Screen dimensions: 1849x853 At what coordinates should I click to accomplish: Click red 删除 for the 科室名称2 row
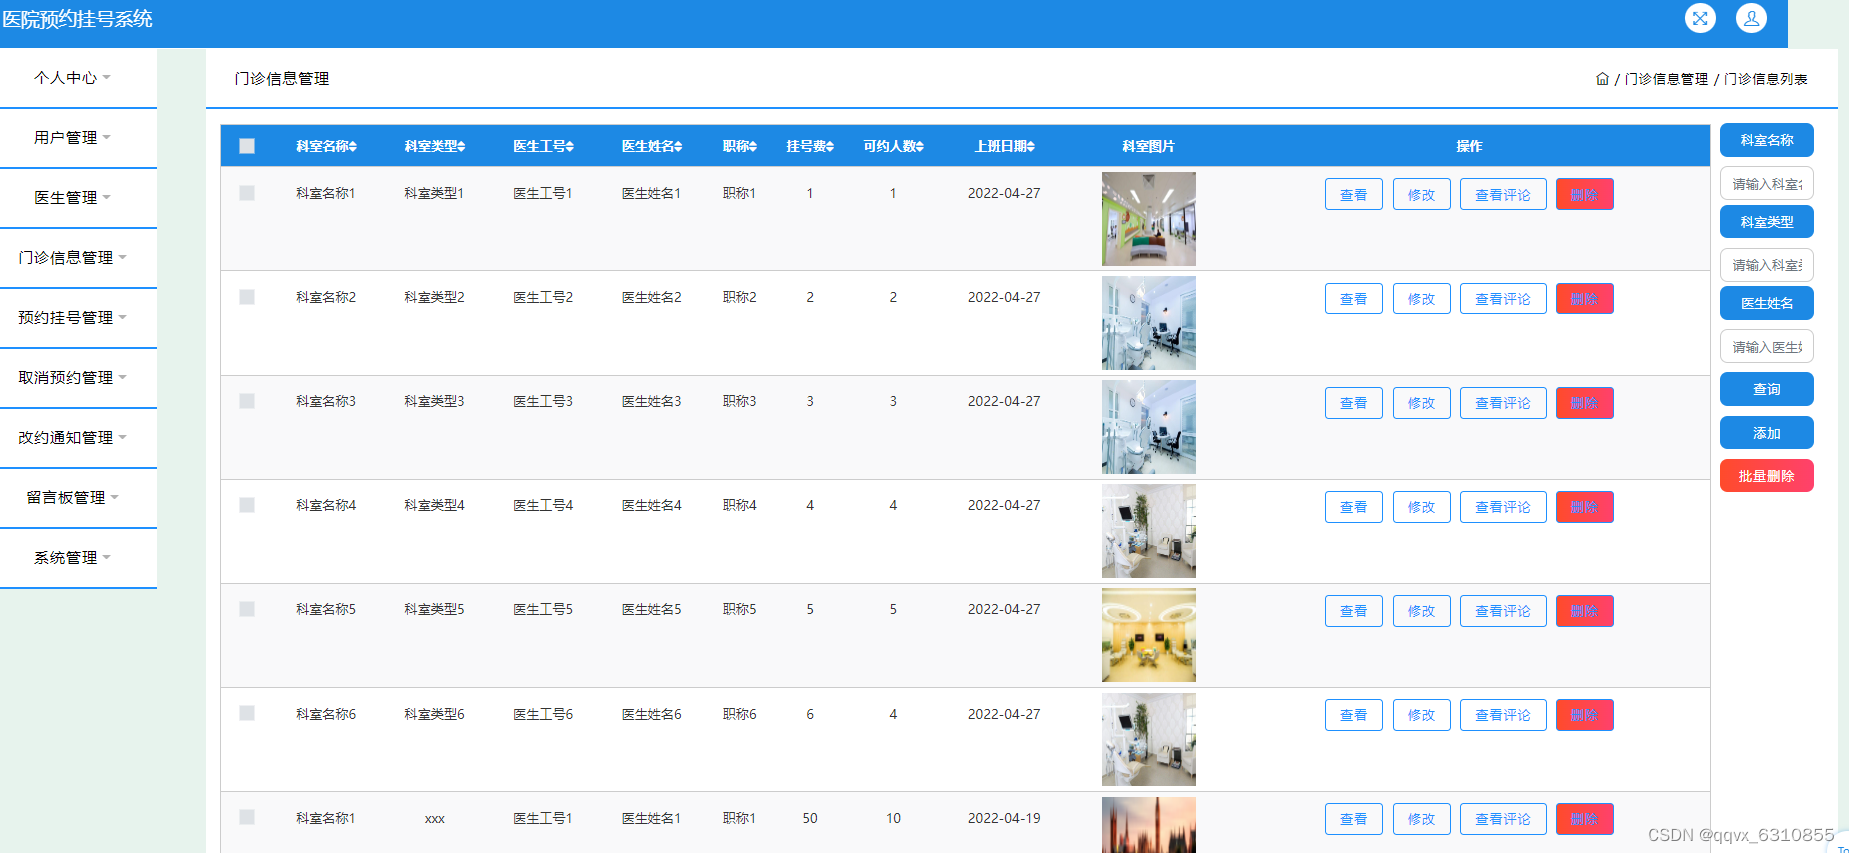[x=1584, y=298]
